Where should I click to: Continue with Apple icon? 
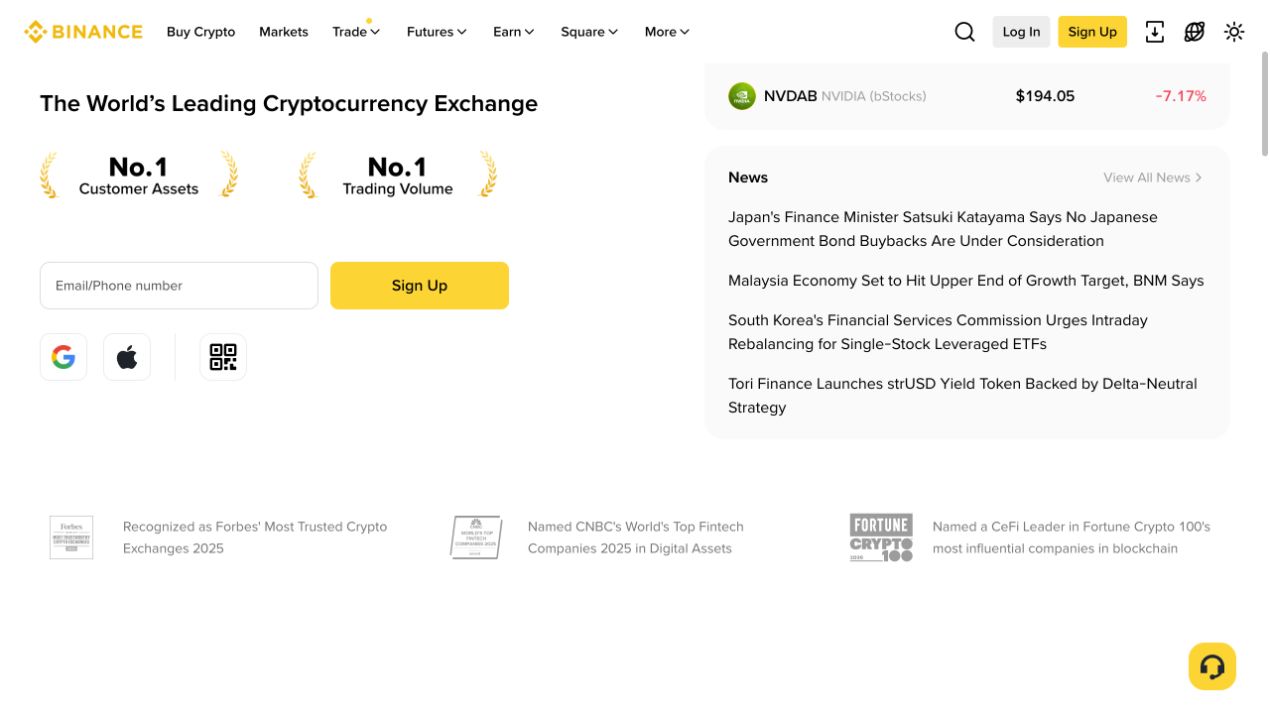coord(127,357)
